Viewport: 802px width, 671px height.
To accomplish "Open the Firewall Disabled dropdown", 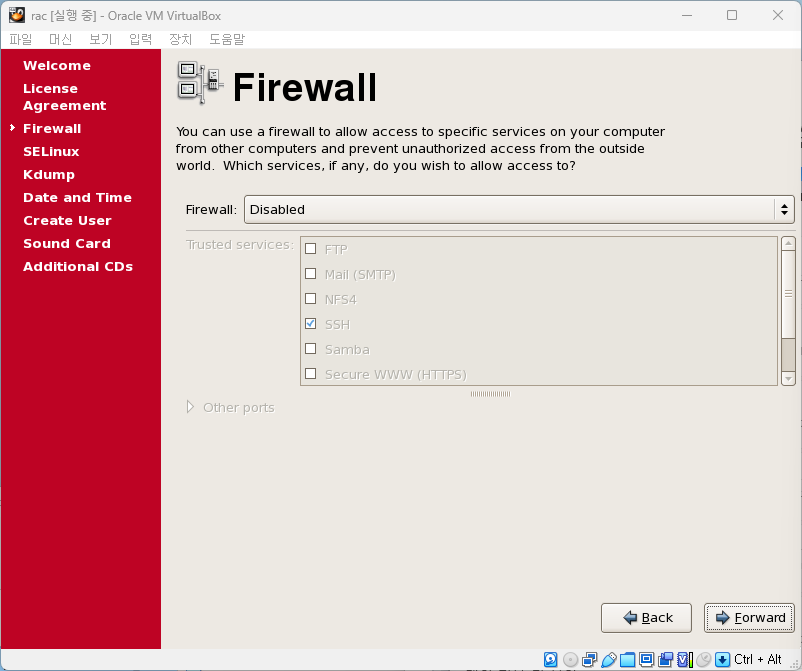I will tap(519, 209).
